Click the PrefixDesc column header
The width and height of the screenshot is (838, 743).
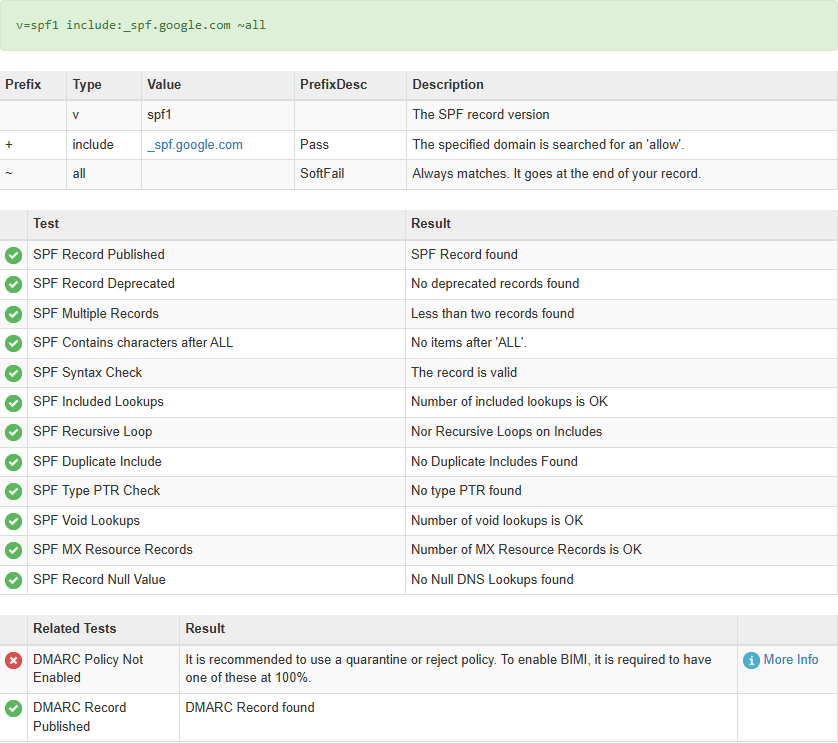pos(333,84)
